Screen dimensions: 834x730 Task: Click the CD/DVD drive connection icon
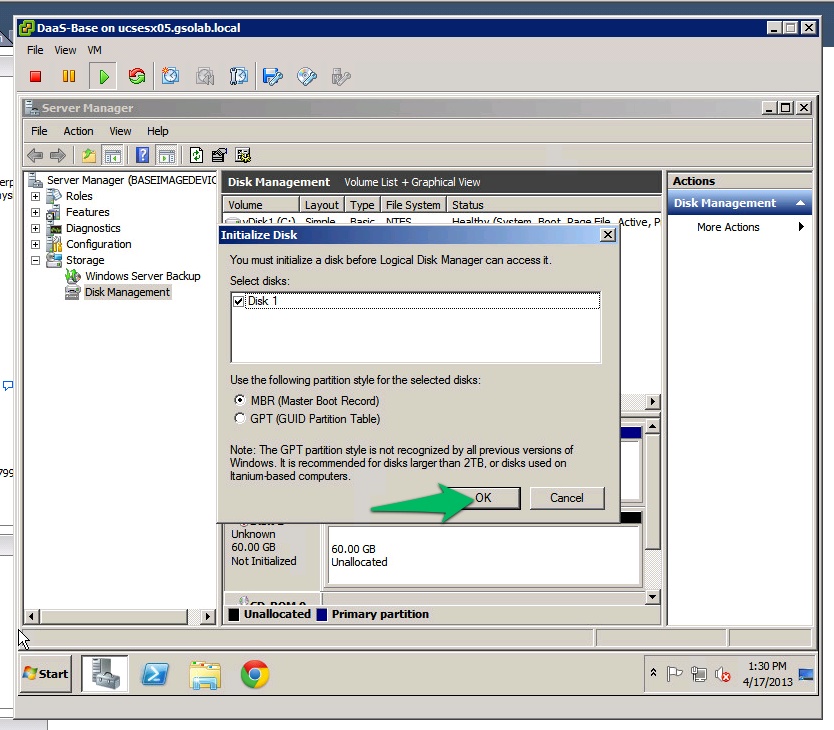pos(307,77)
